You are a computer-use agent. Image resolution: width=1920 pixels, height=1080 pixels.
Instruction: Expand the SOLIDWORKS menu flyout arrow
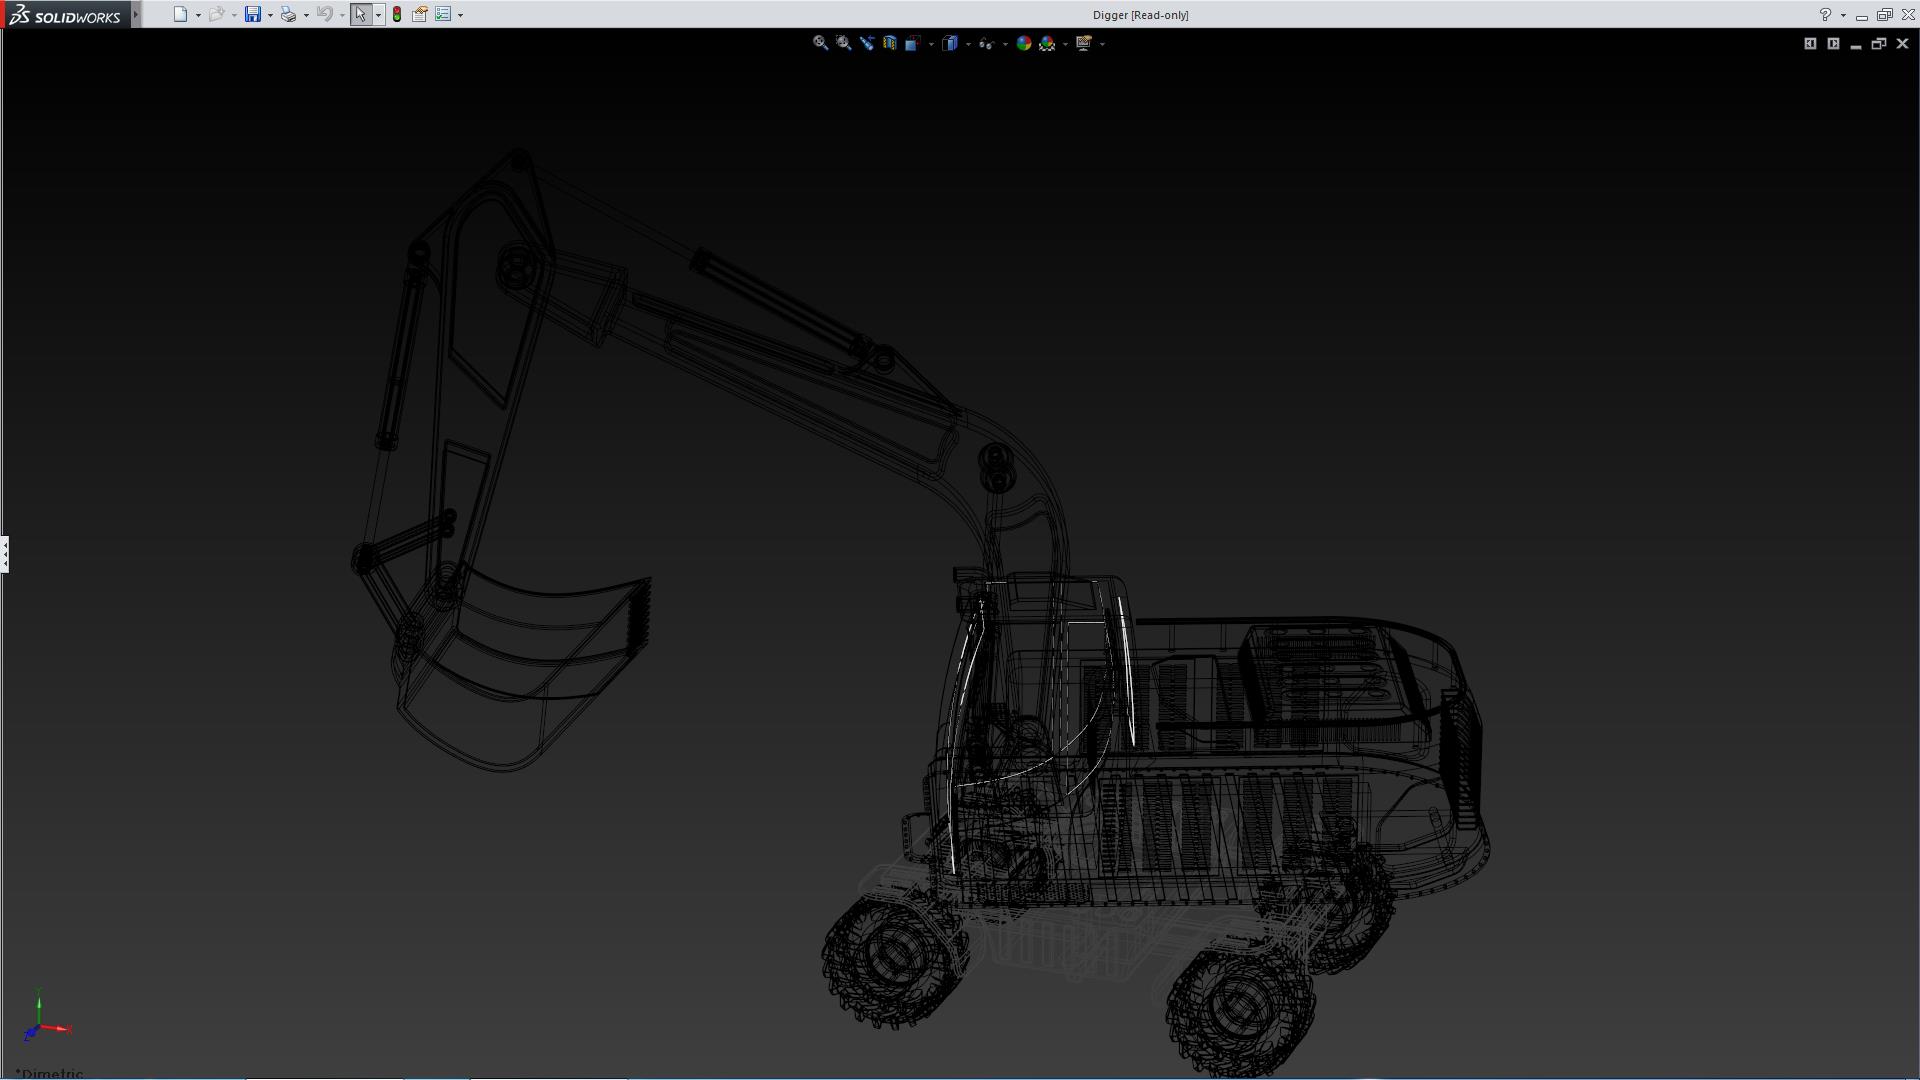point(136,14)
